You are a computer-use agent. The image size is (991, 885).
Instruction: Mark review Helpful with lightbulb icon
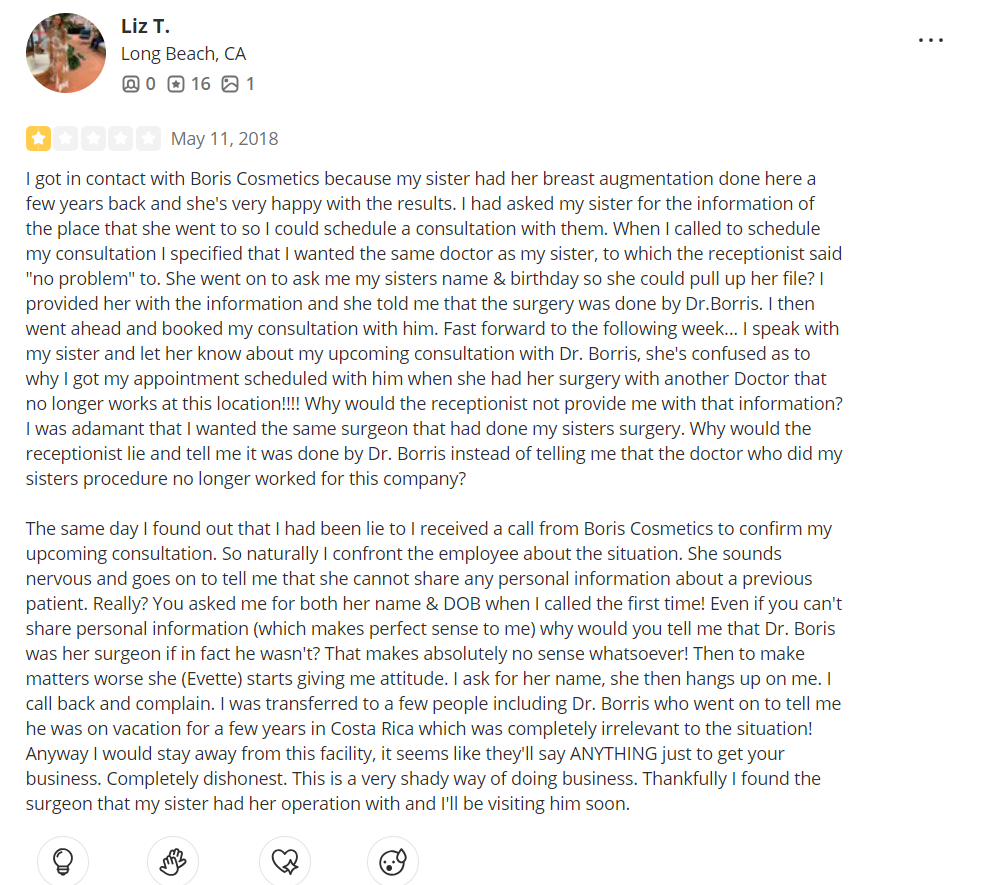click(x=63, y=861)
